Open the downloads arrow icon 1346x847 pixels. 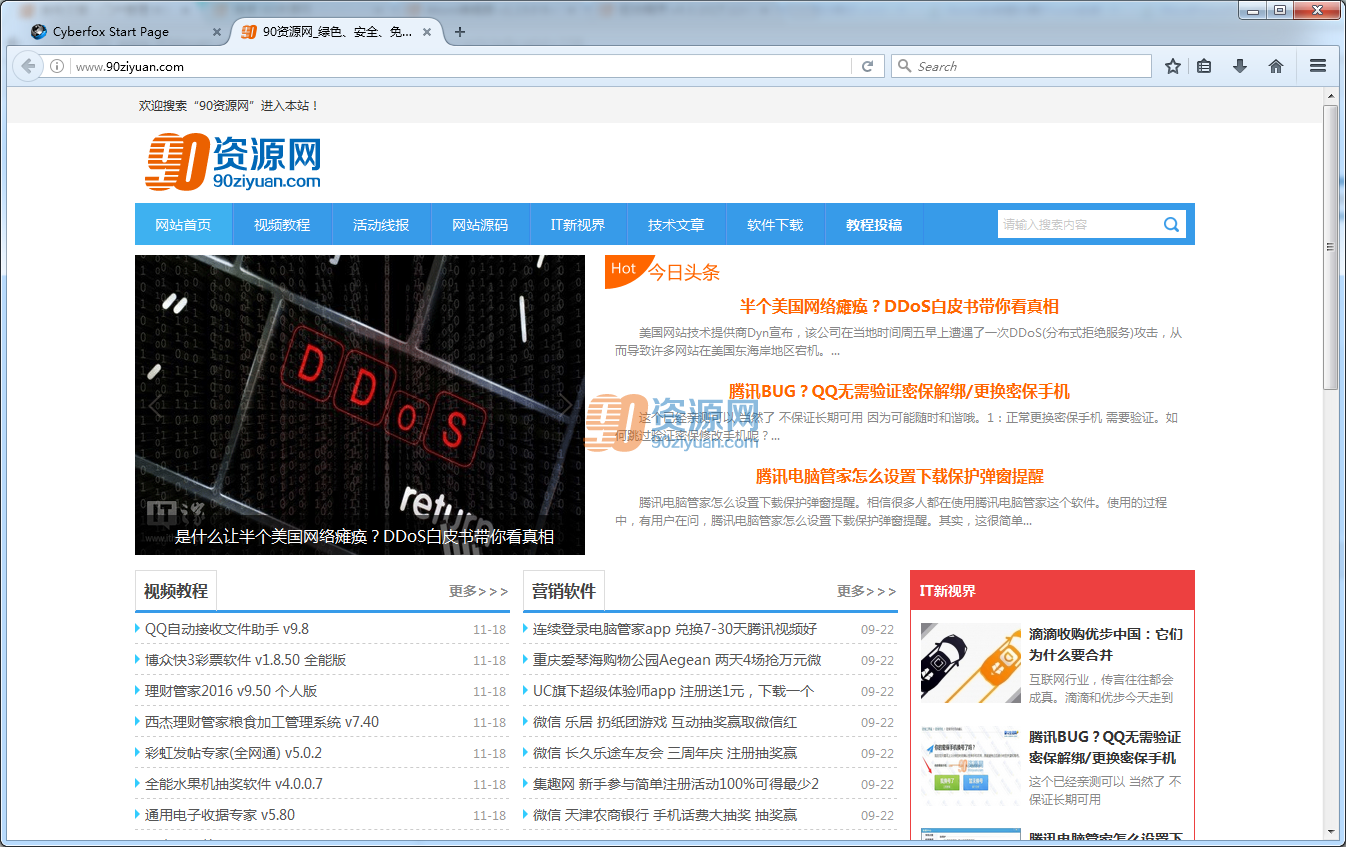point(1240,66)
